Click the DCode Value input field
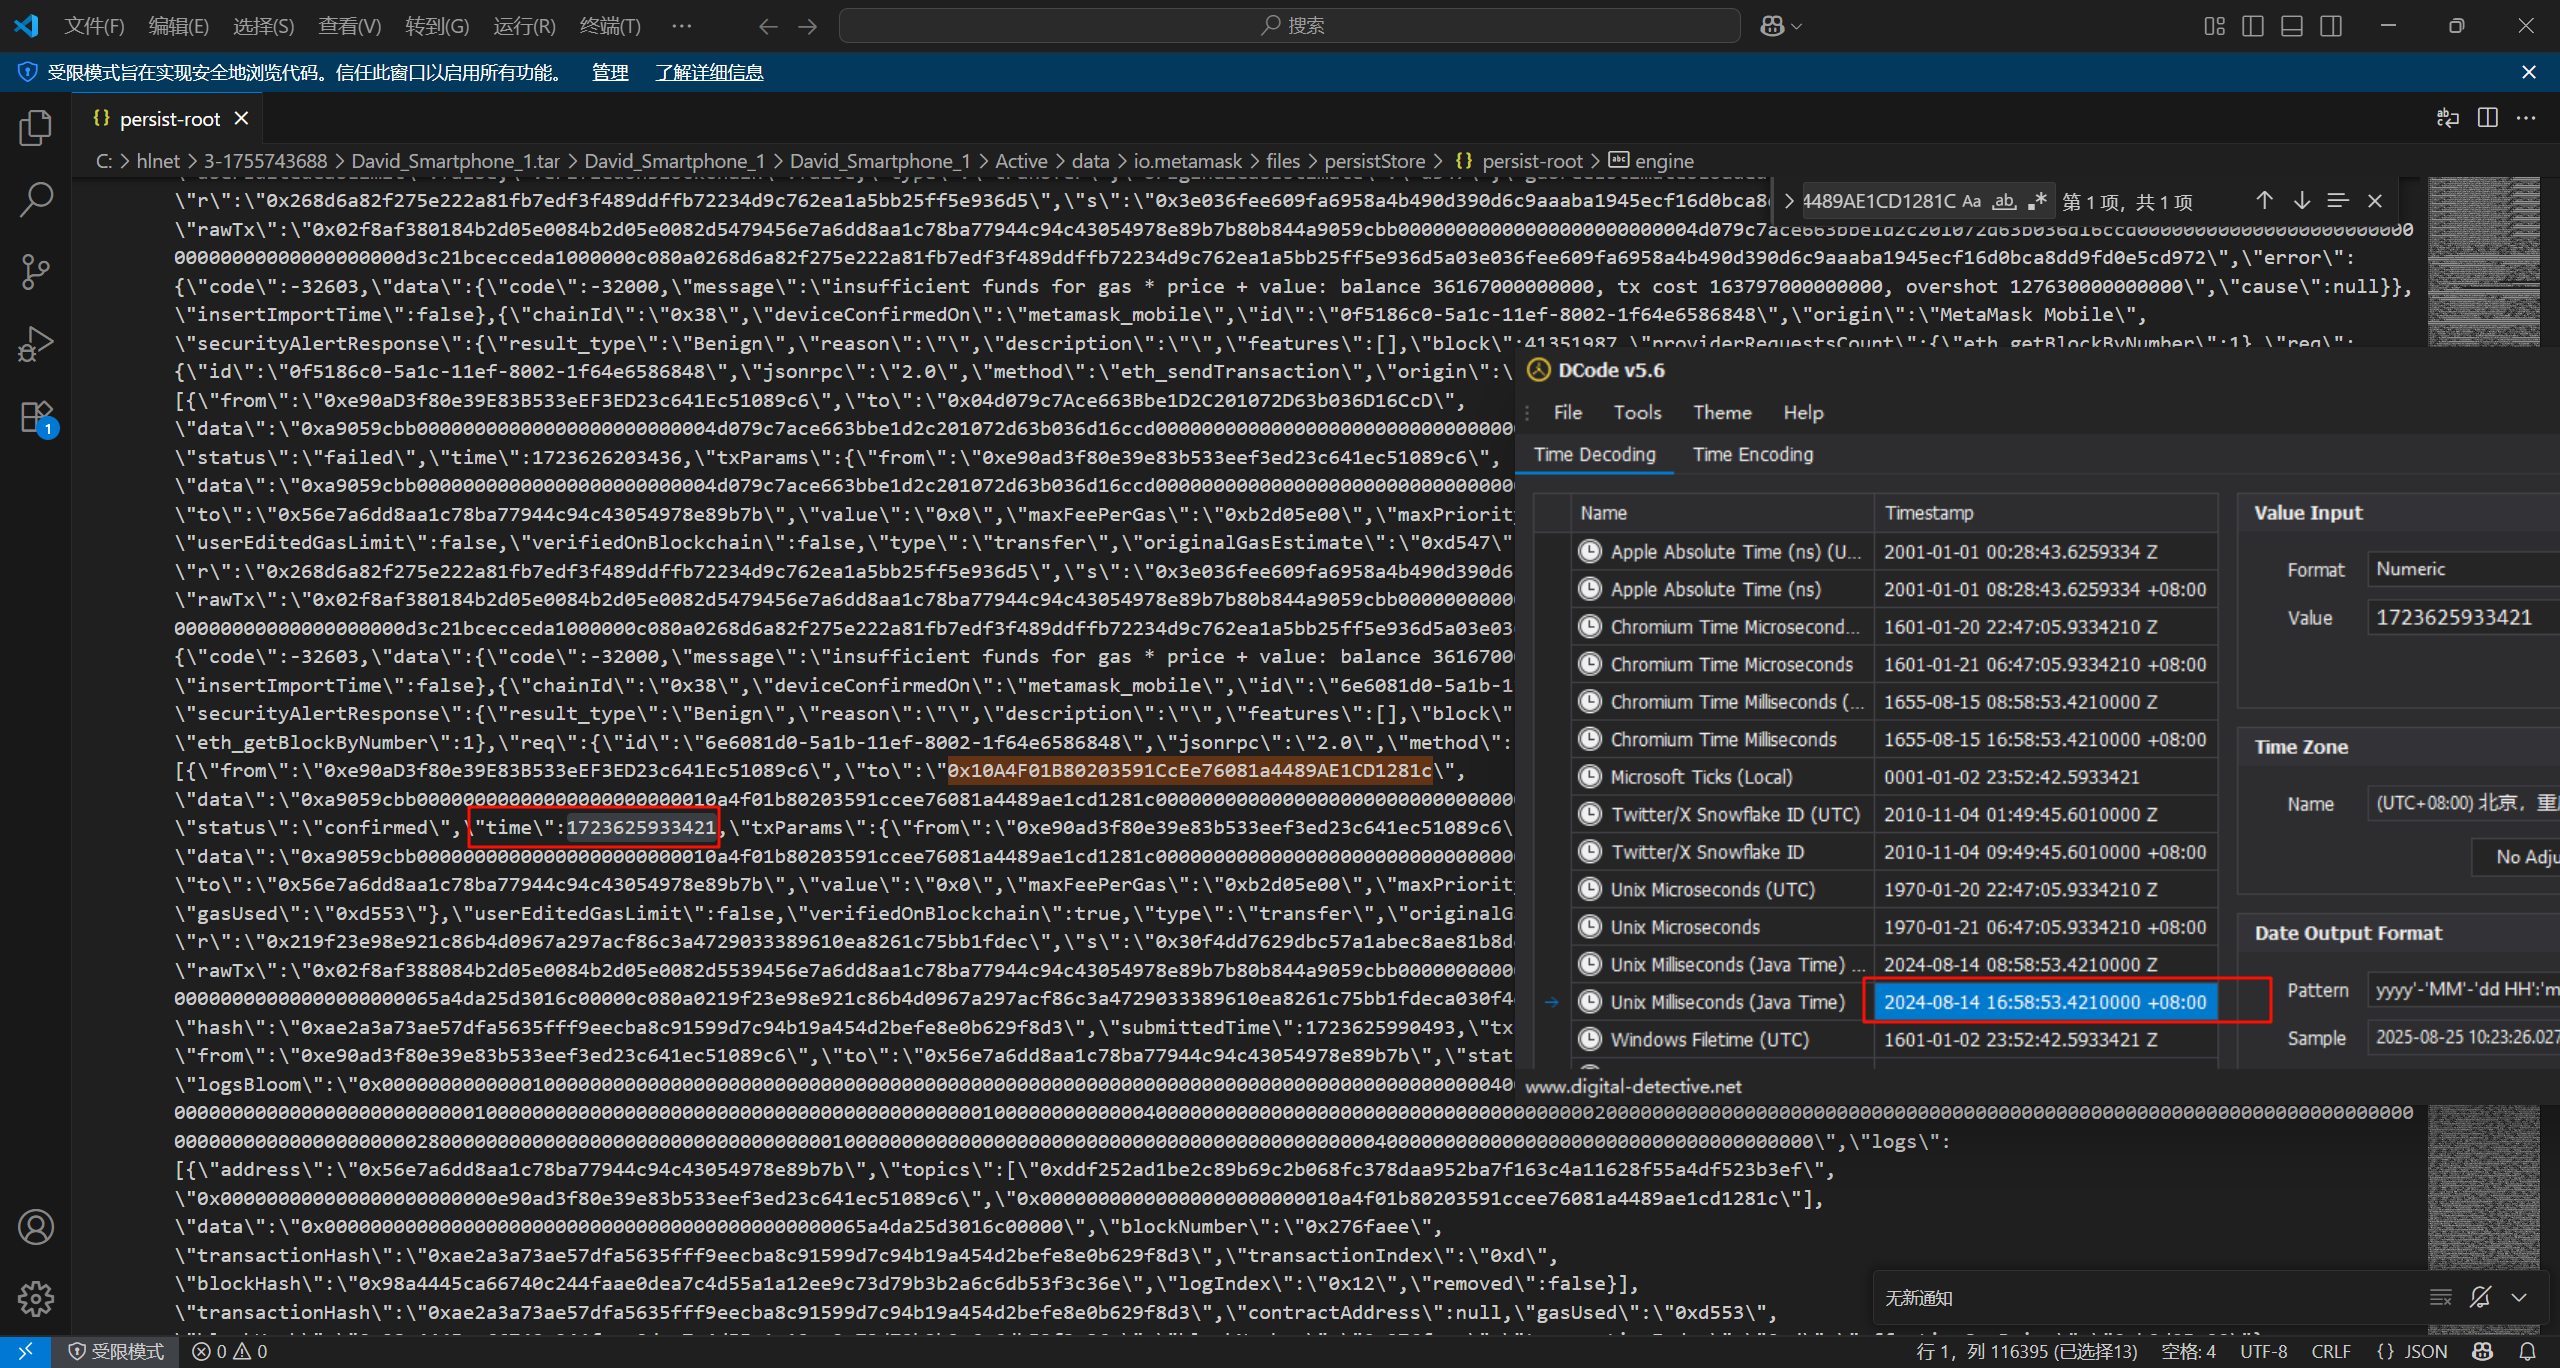2560x1368 pixels. [2462, 618]
